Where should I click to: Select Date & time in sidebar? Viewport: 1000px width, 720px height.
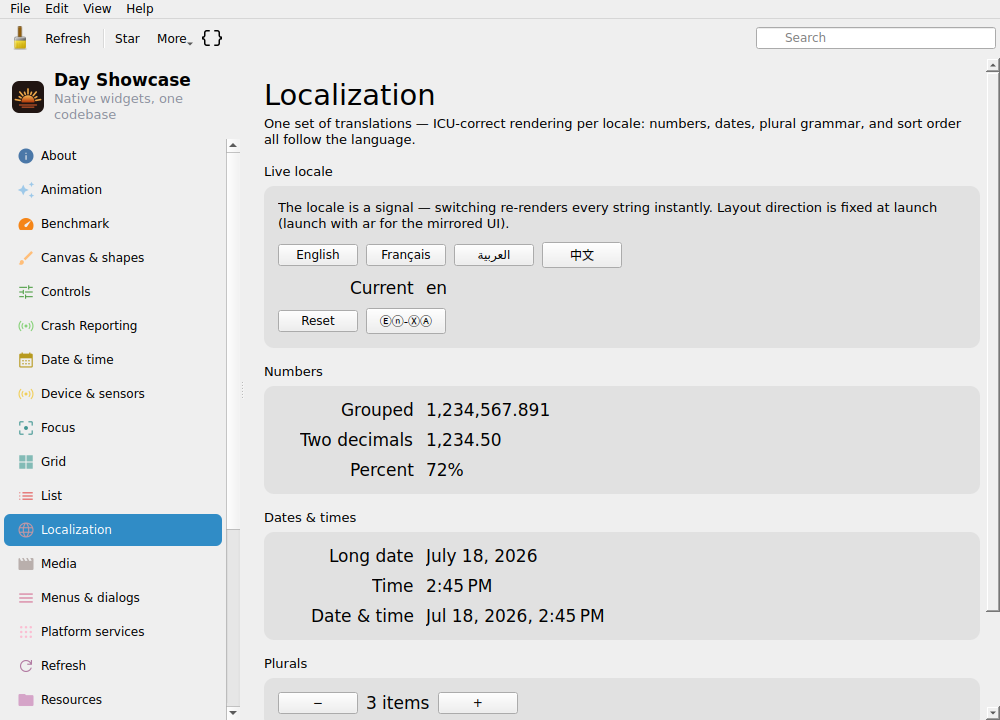pos(113,360)
